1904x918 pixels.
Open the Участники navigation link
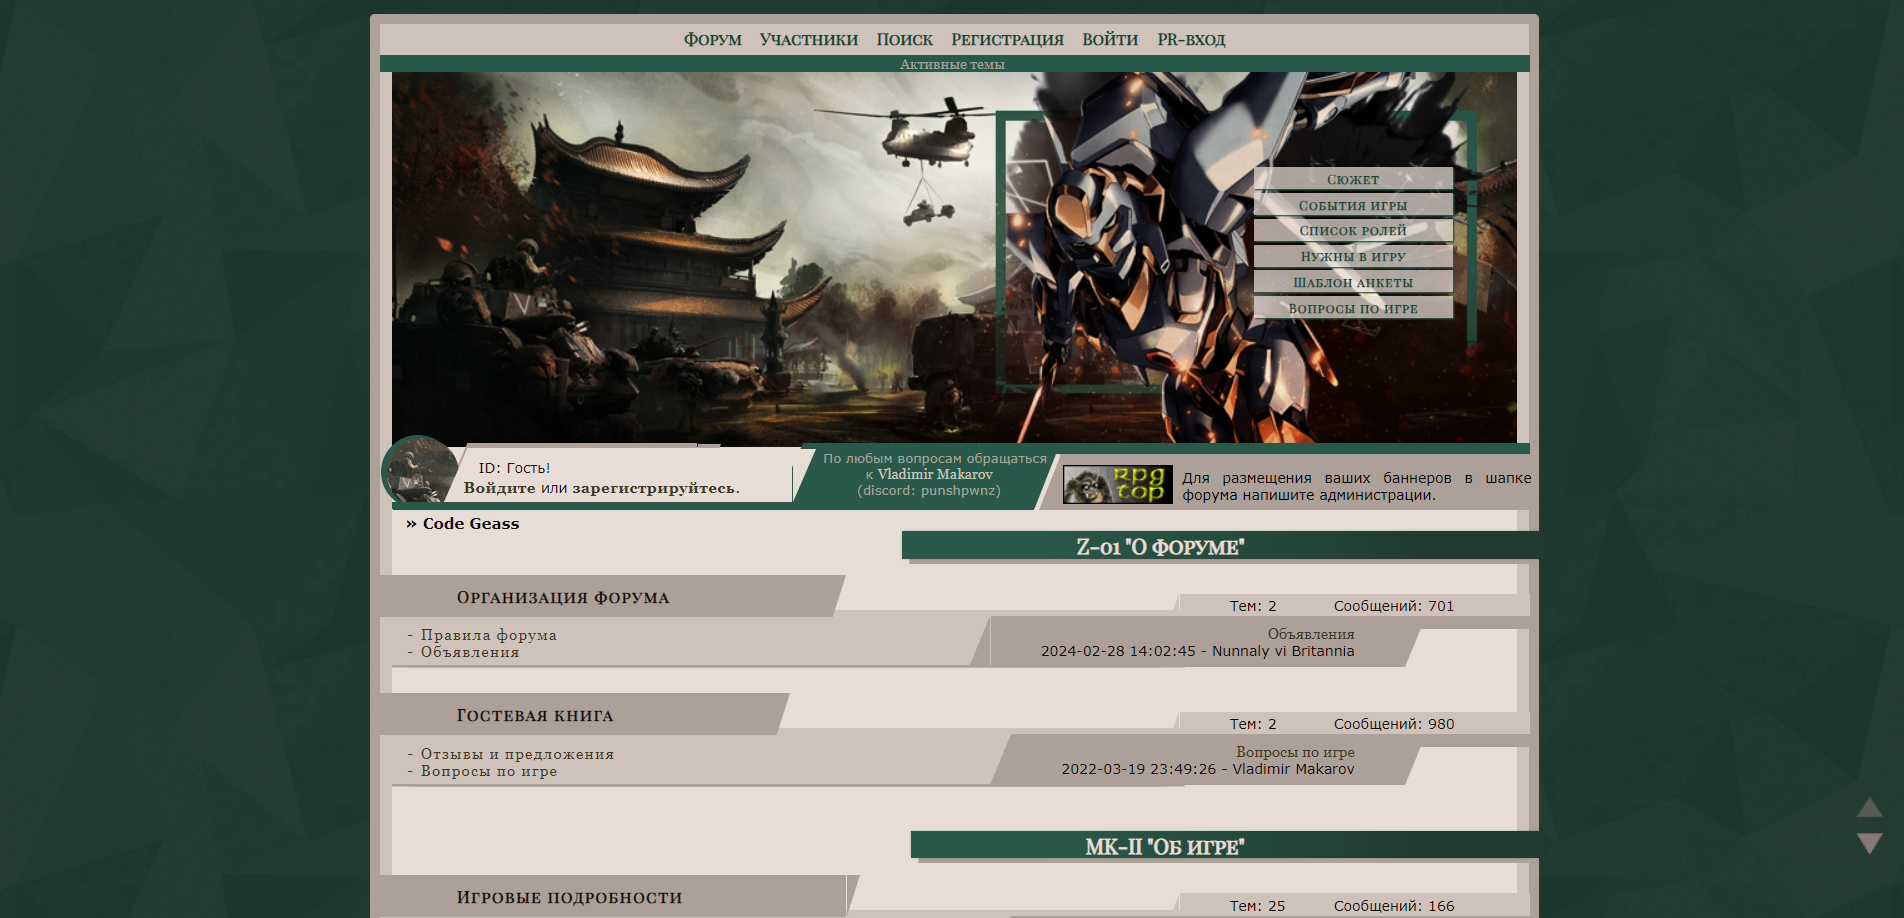tap(808, 40)
